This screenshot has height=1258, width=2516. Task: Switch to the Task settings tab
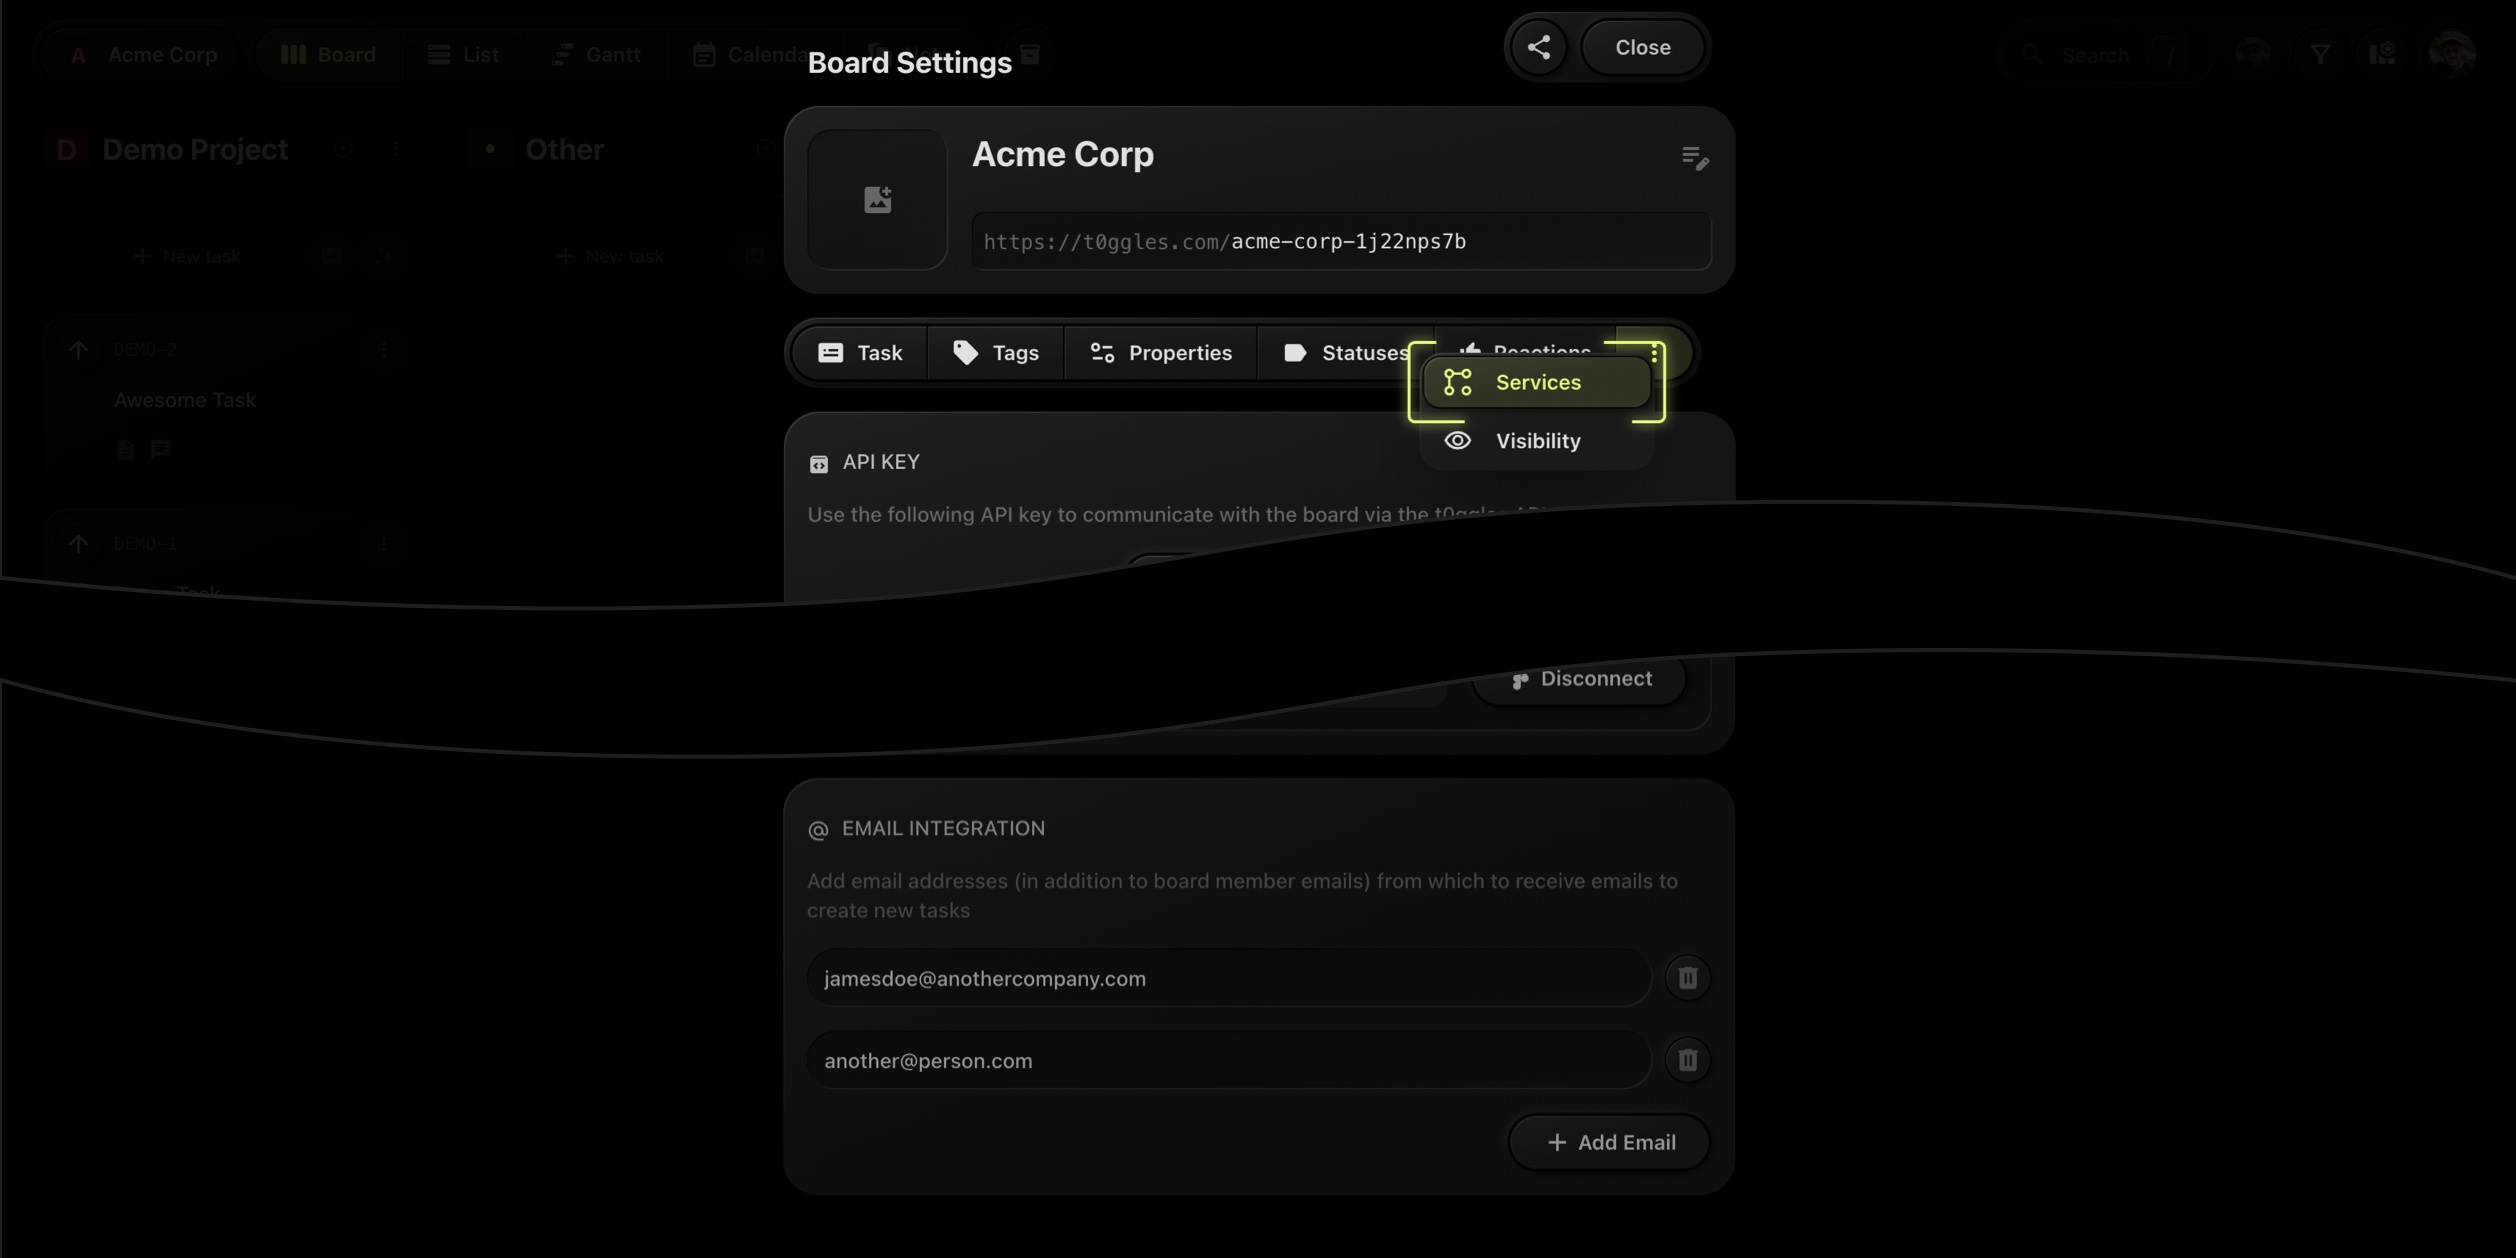point(859,353)
